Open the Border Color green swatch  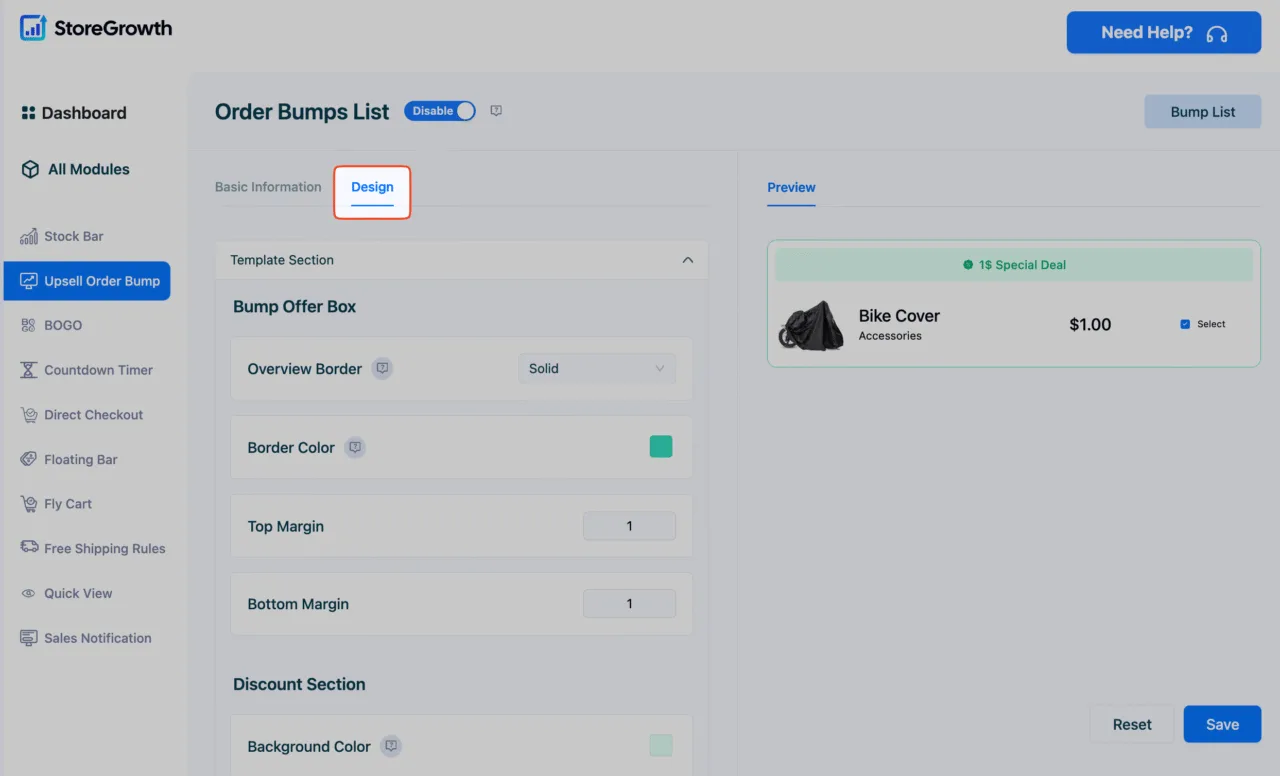click(x=661, y=447)
